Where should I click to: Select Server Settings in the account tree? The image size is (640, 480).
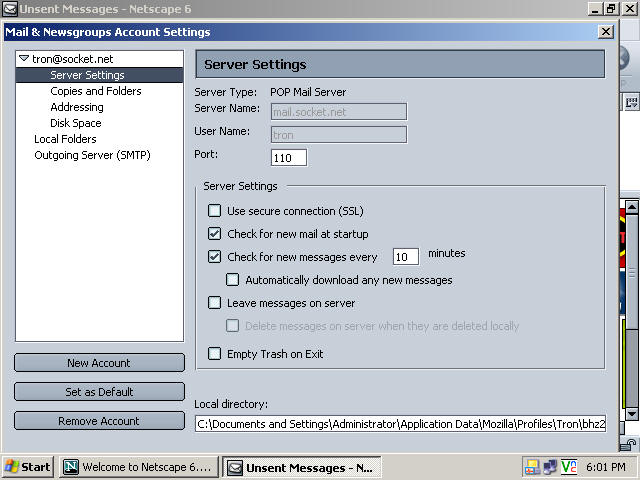tap(99, 75)
